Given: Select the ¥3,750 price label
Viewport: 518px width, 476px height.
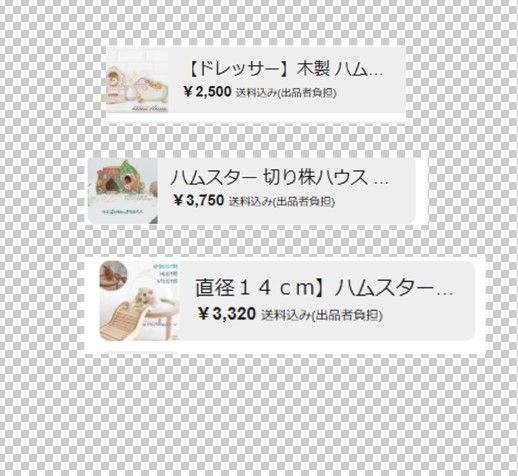Looking at the screenshot, I should click(199, 200).
